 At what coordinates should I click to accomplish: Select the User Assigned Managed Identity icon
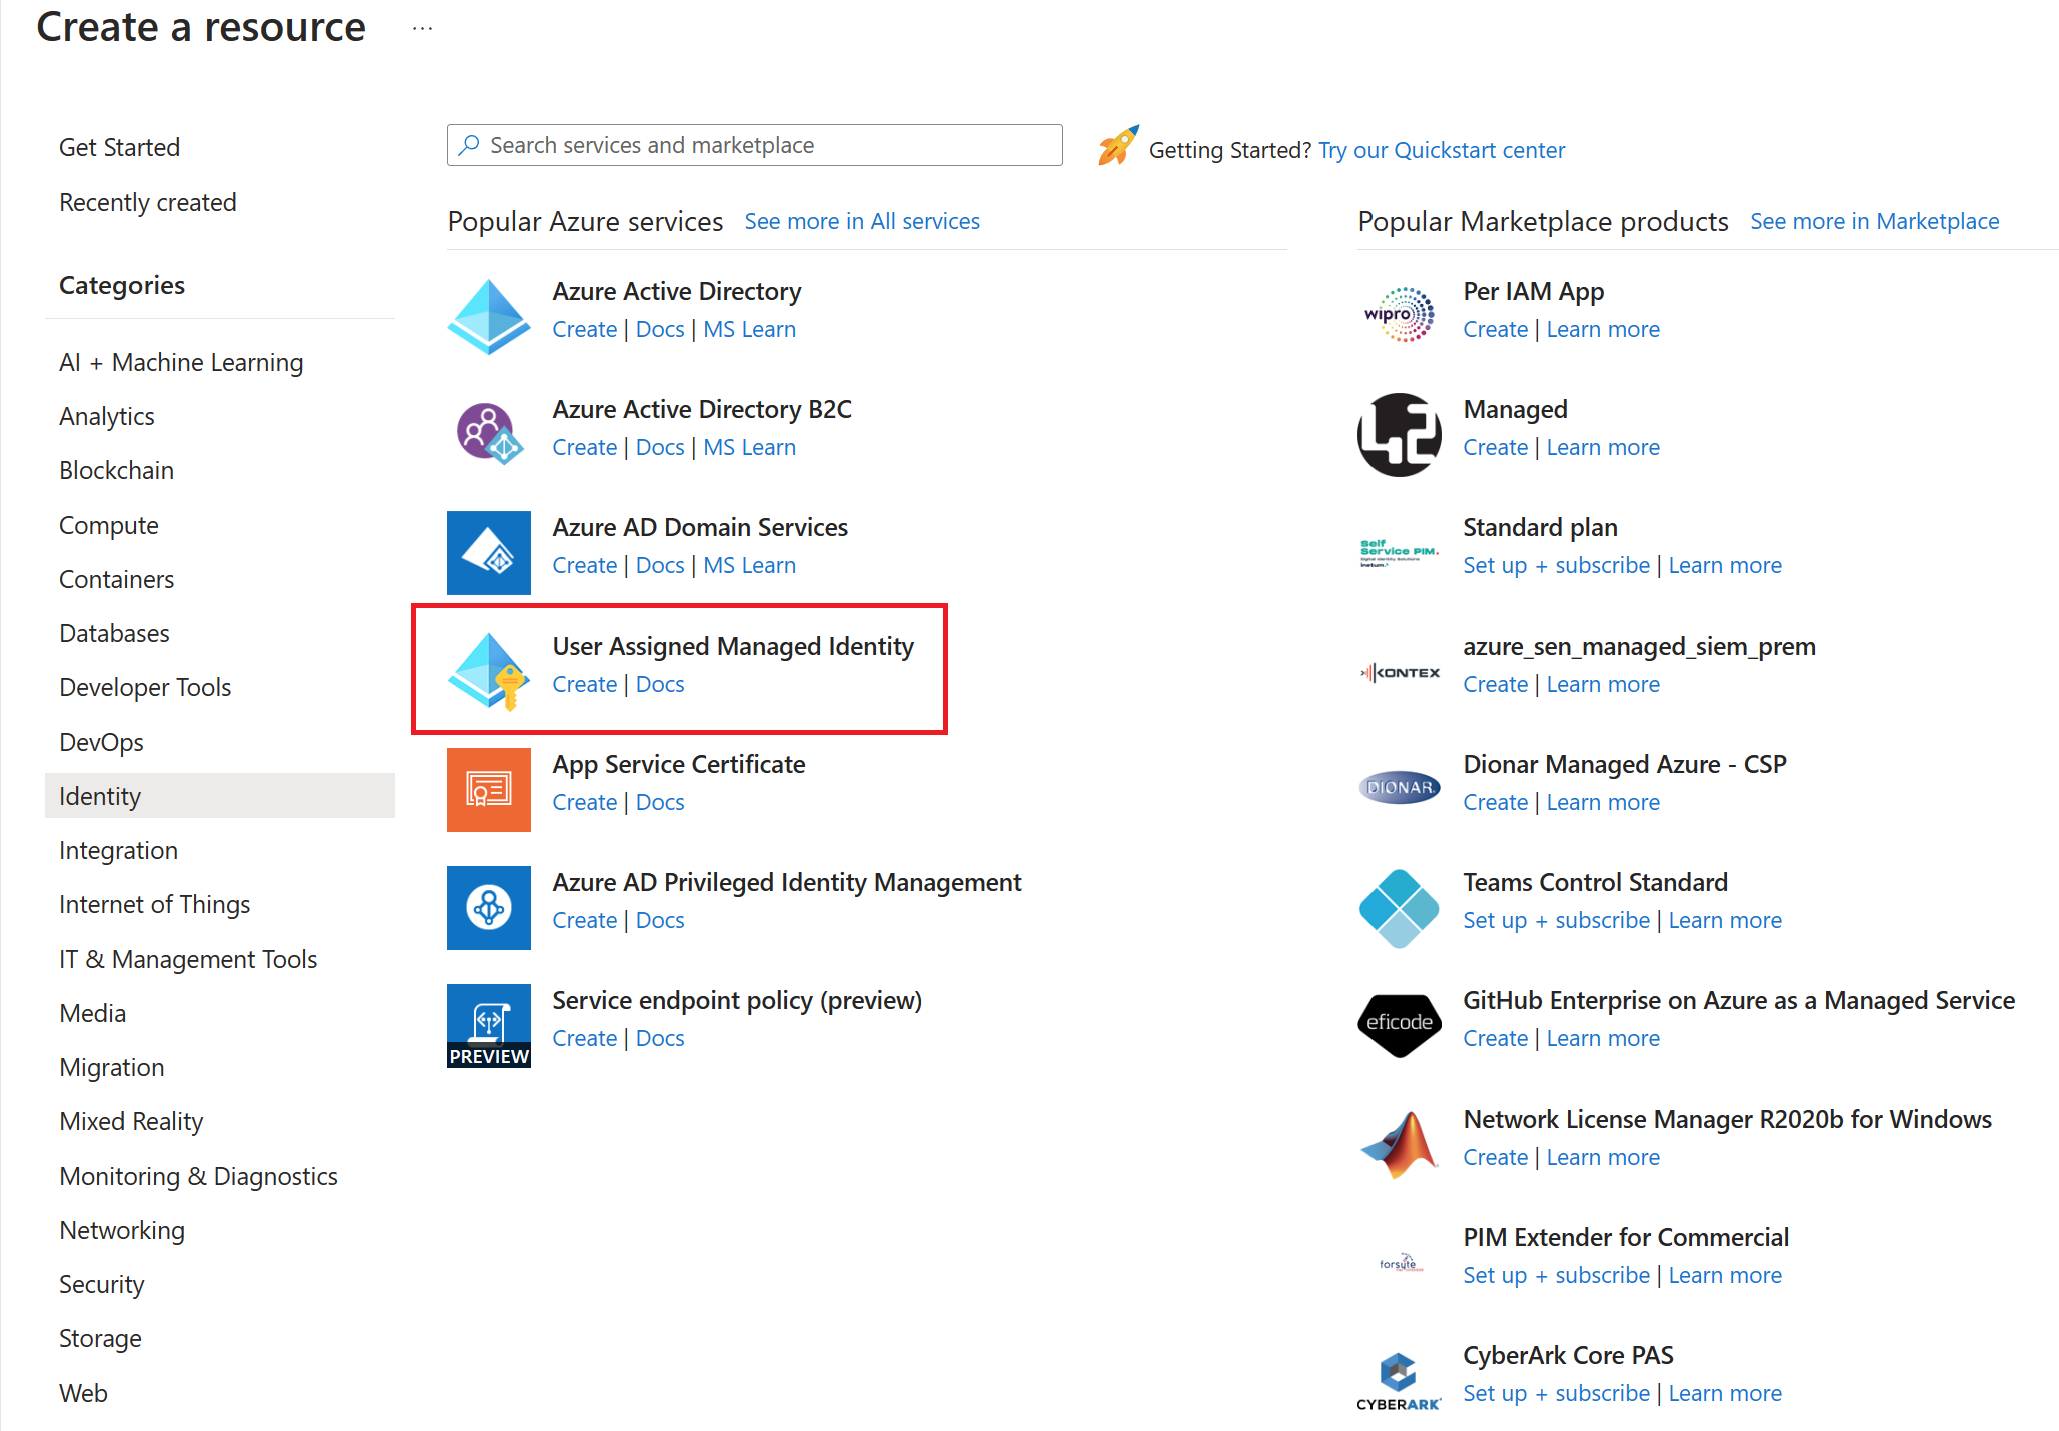click(x=488, y=671)
